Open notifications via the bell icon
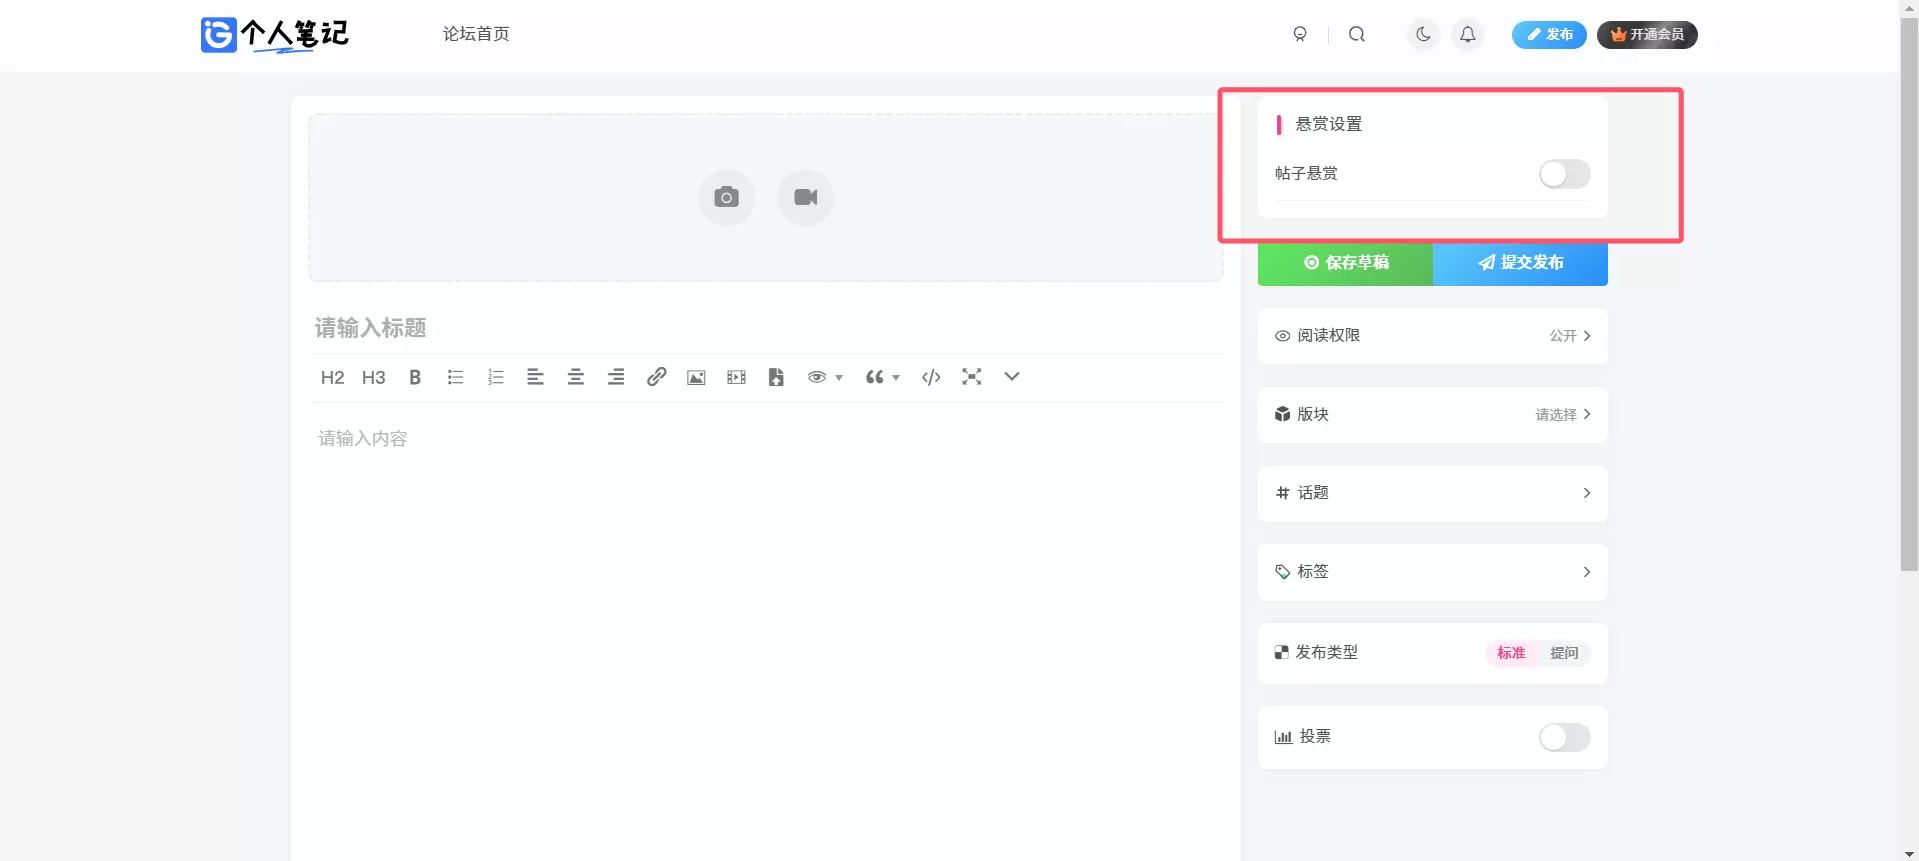This screenshot has height=861, width=1919. click(1467, 34)
